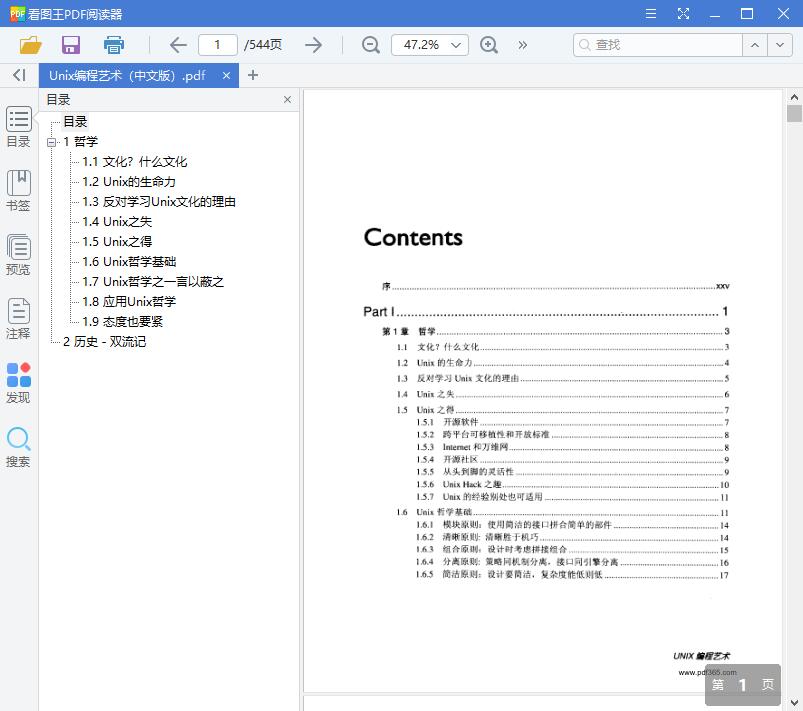The height and width of the screenshot is (711, 803).
Task: Click '1.6 Unix 哲学基础' line in page
Action: point(562,512)
